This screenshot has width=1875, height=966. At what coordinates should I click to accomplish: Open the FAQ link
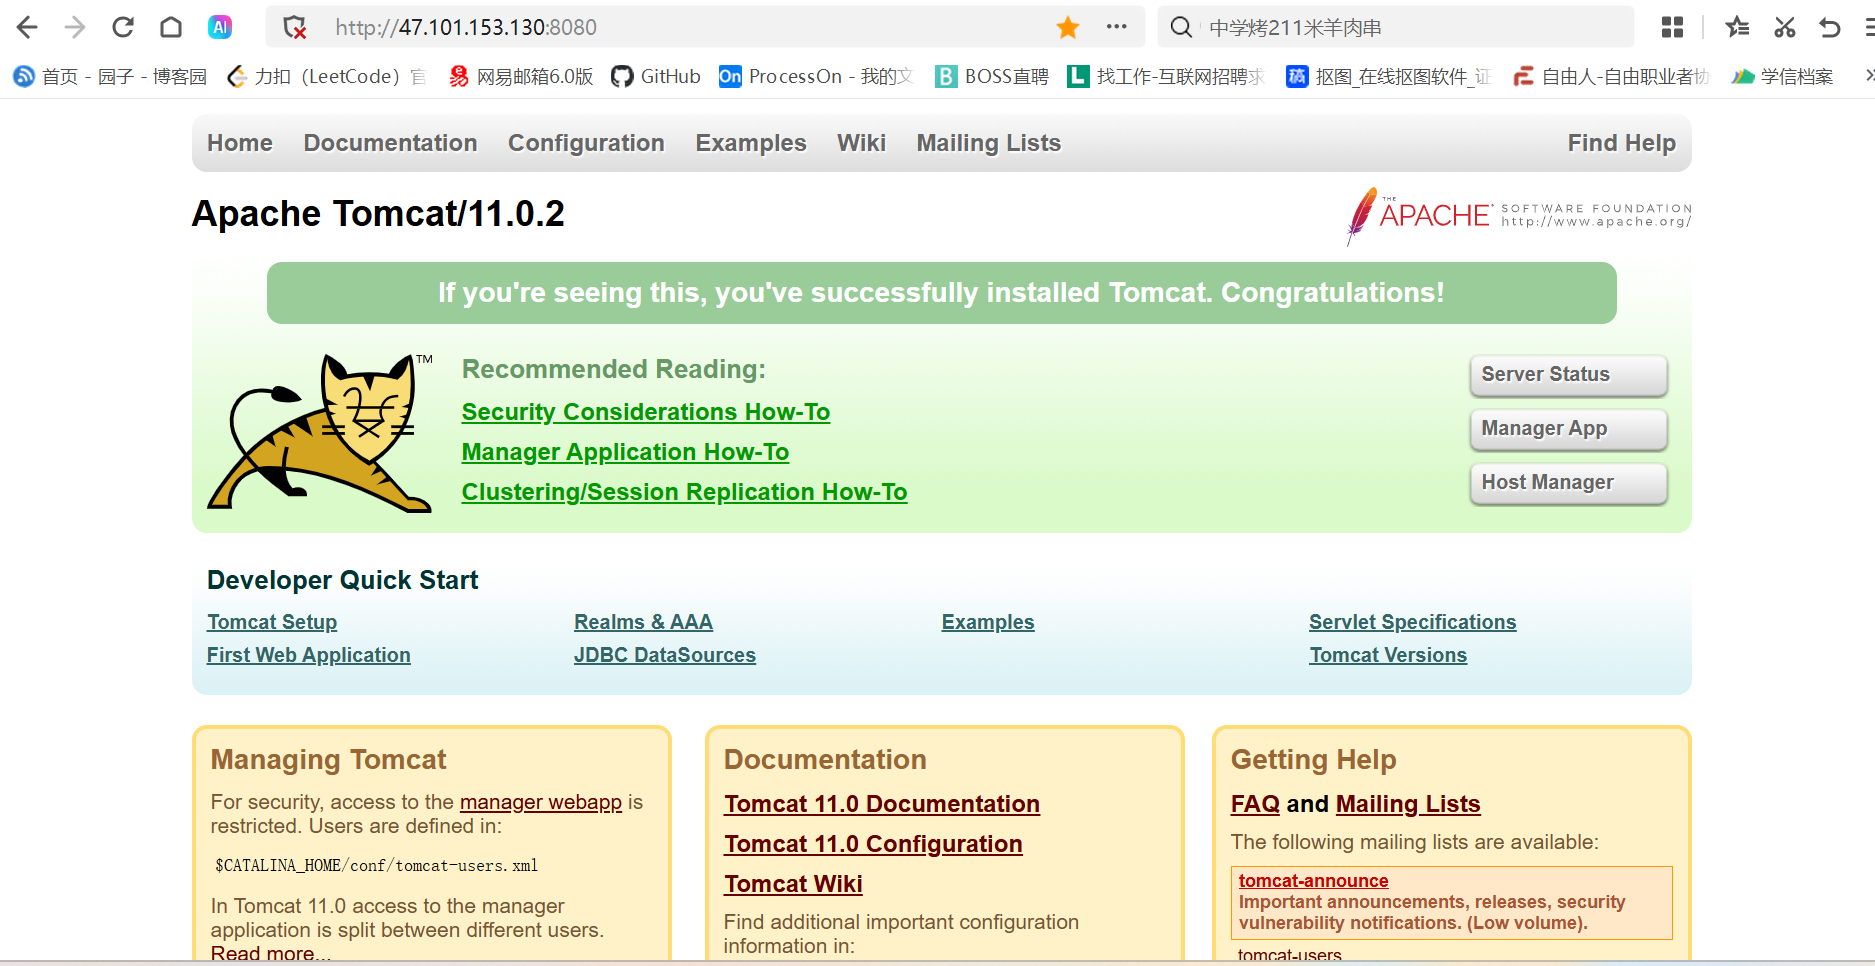(1255, 804)
